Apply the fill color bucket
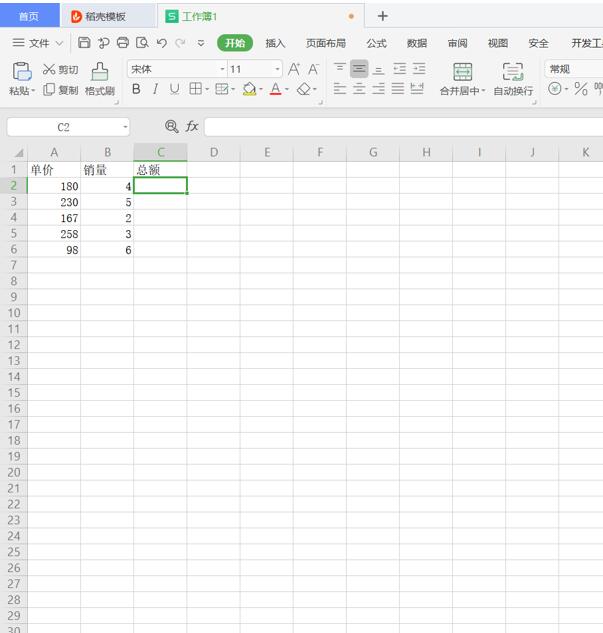 coord(249,89)
